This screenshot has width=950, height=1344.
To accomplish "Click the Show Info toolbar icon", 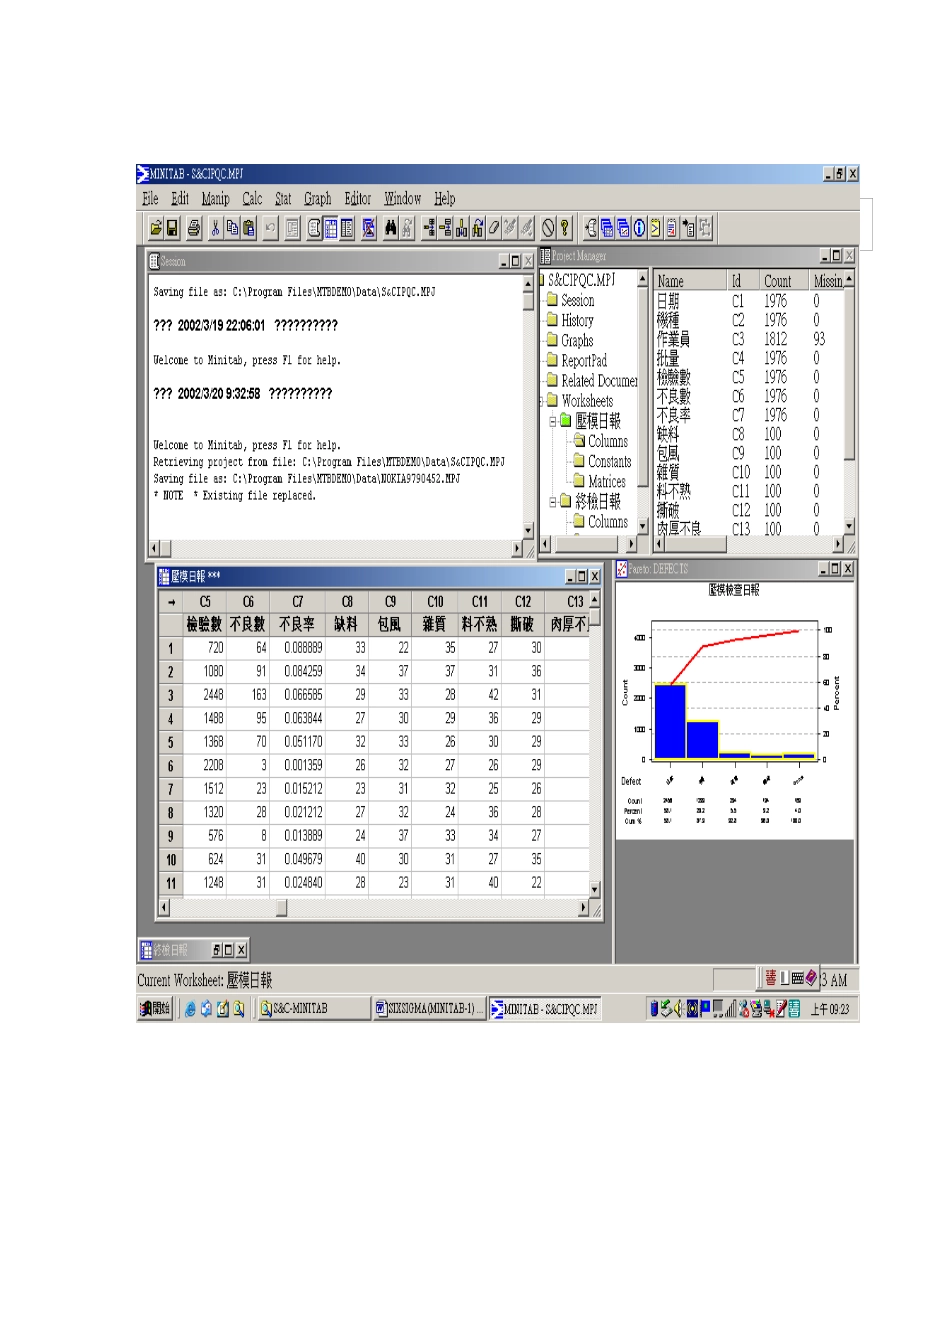I will (639, 229).
